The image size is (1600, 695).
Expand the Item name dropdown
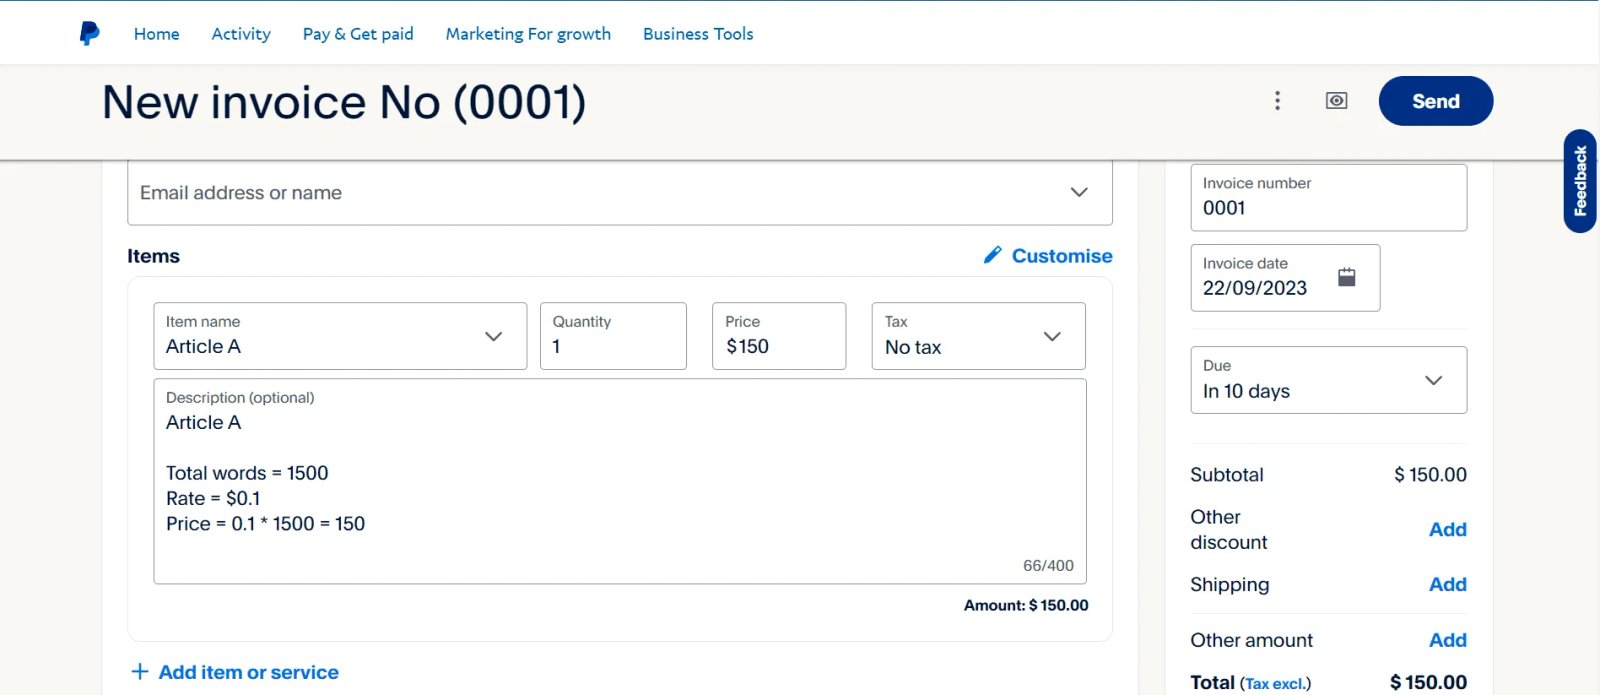pyautogui.click(x=493, y=337)
